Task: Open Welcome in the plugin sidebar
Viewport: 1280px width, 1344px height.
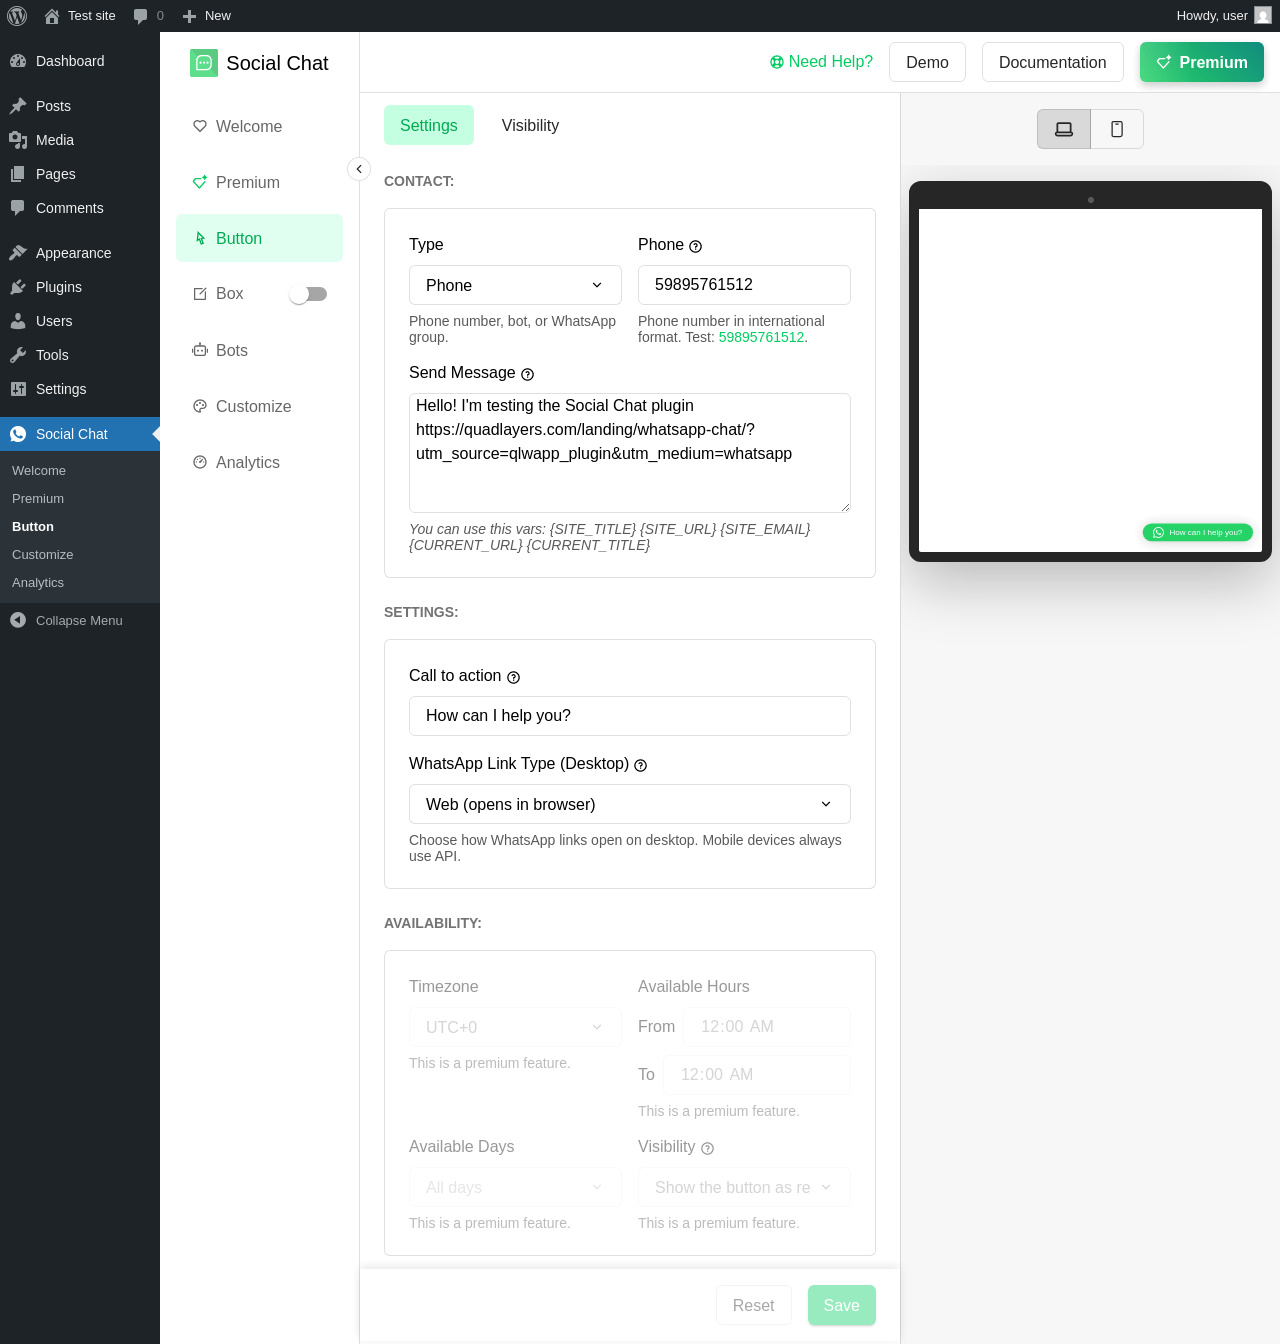Action: 259,126
